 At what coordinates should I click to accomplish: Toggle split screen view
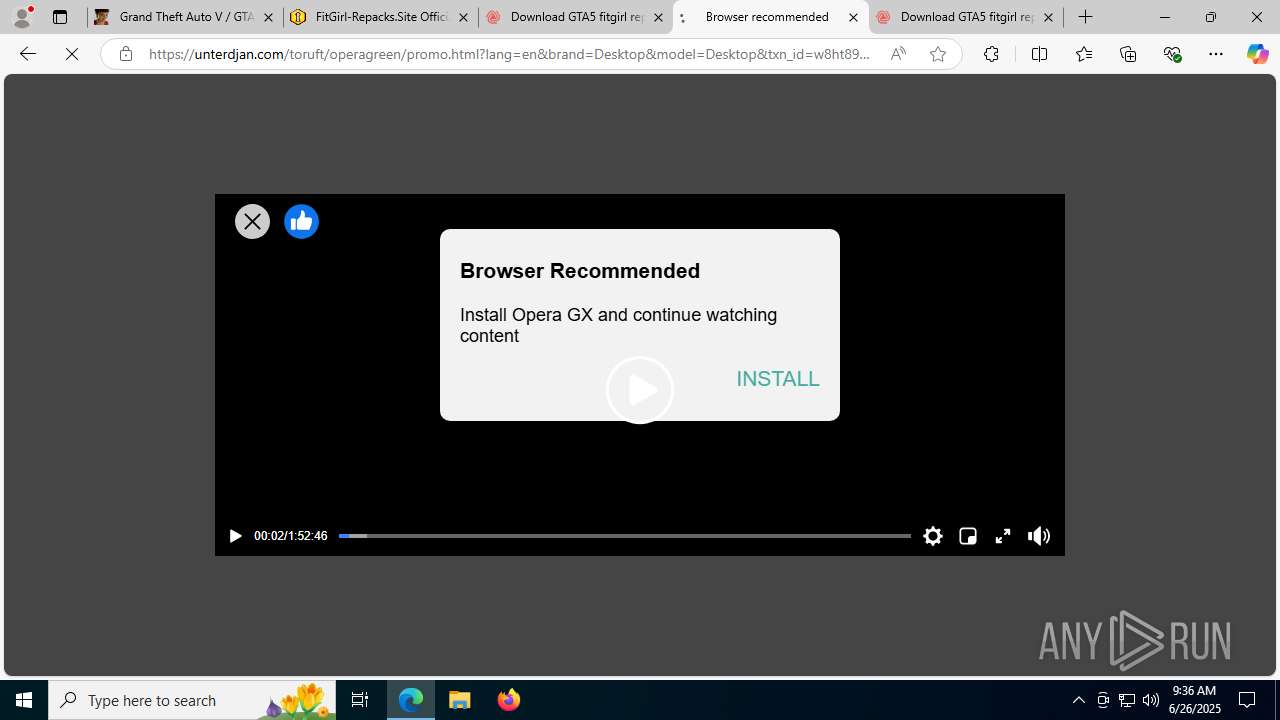(x=1039, y=54)
